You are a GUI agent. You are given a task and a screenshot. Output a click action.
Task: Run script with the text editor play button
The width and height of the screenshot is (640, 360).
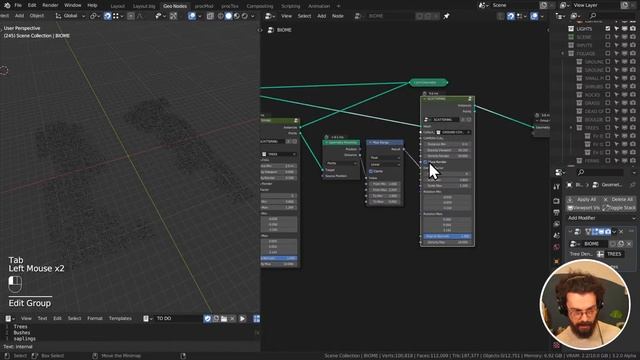coord(242,318)
